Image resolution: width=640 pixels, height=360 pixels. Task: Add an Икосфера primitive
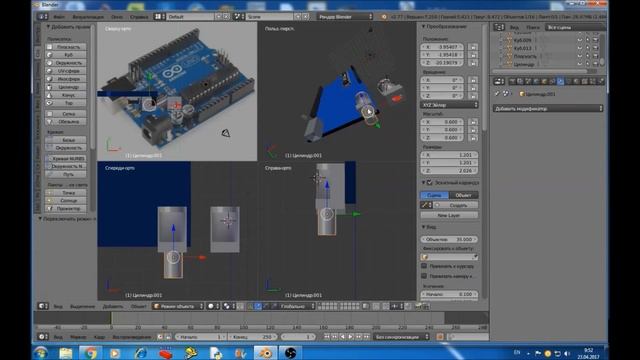coord(66,79)
